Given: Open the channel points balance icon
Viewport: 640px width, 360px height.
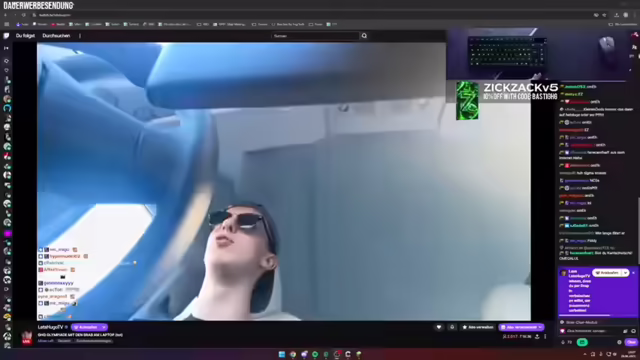Looking at the screenshot, I should tap(563, 342).
